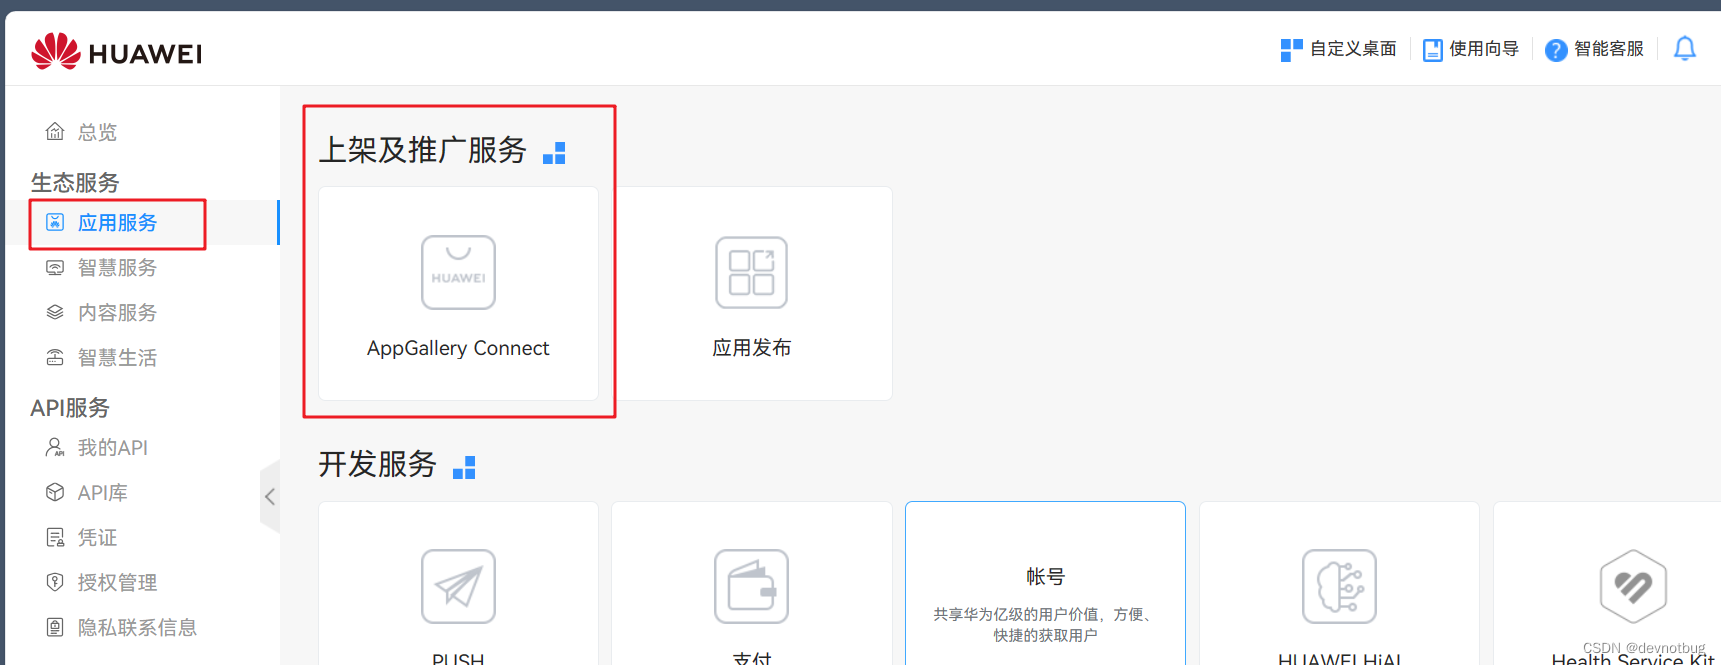Open API库 in the sidebar
1721x665 pixels.
(x=103, y=493)
